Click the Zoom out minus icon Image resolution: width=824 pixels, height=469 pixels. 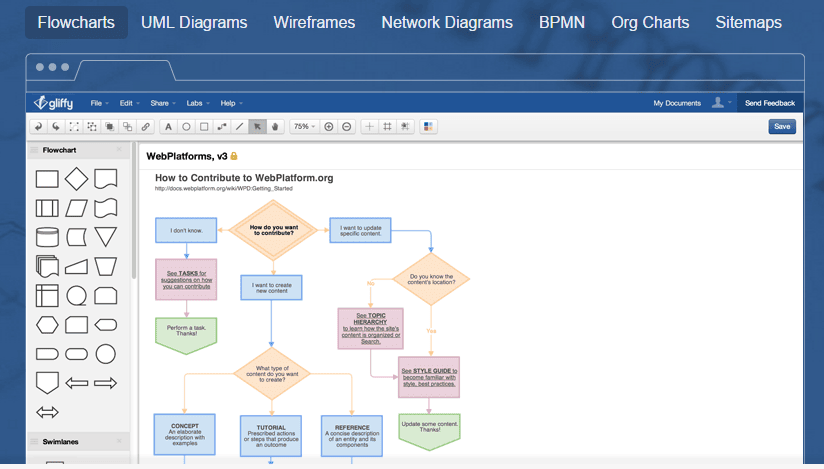[347, 127]
